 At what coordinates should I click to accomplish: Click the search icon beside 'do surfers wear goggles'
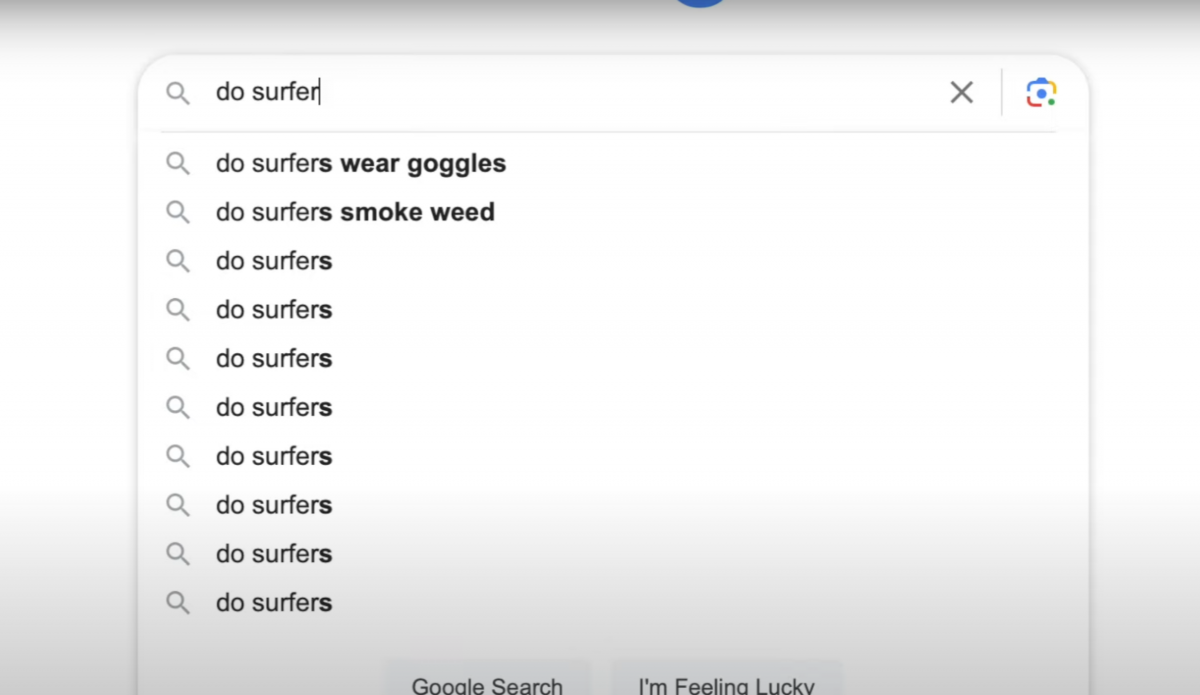tap(178, 163)
